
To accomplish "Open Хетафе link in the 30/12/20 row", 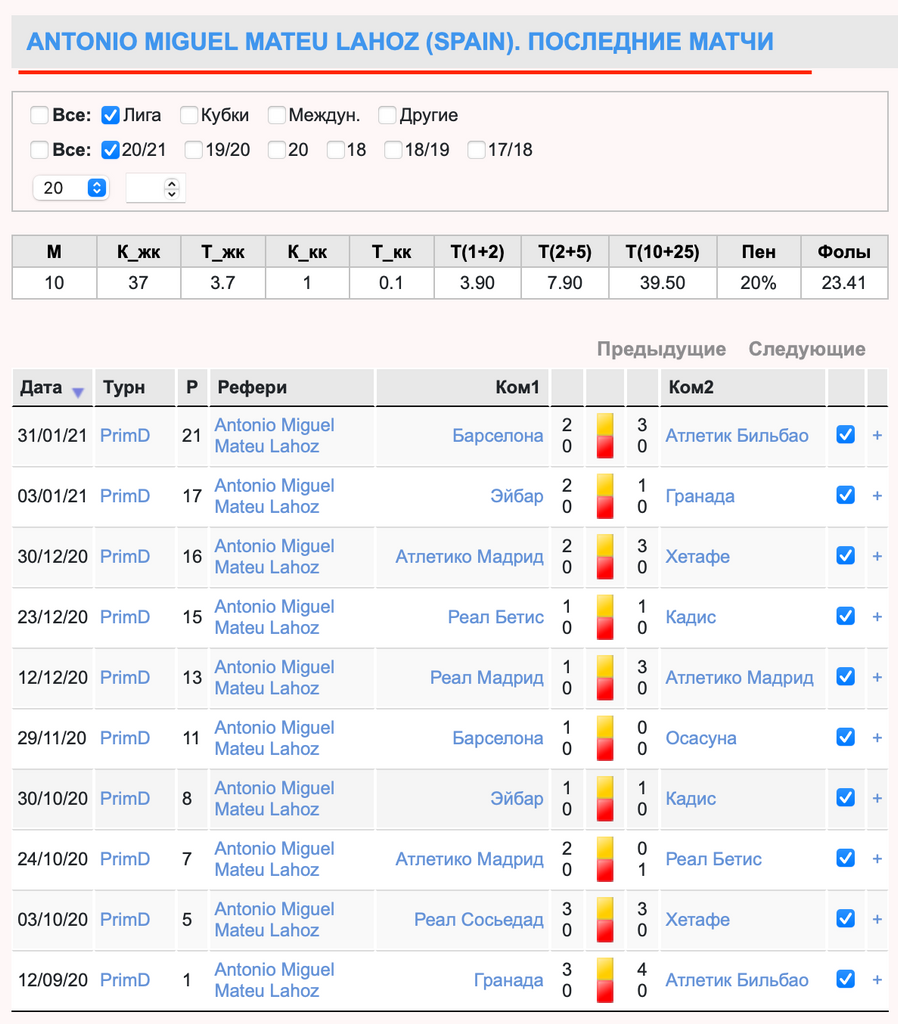I will (x=698, y=556).
